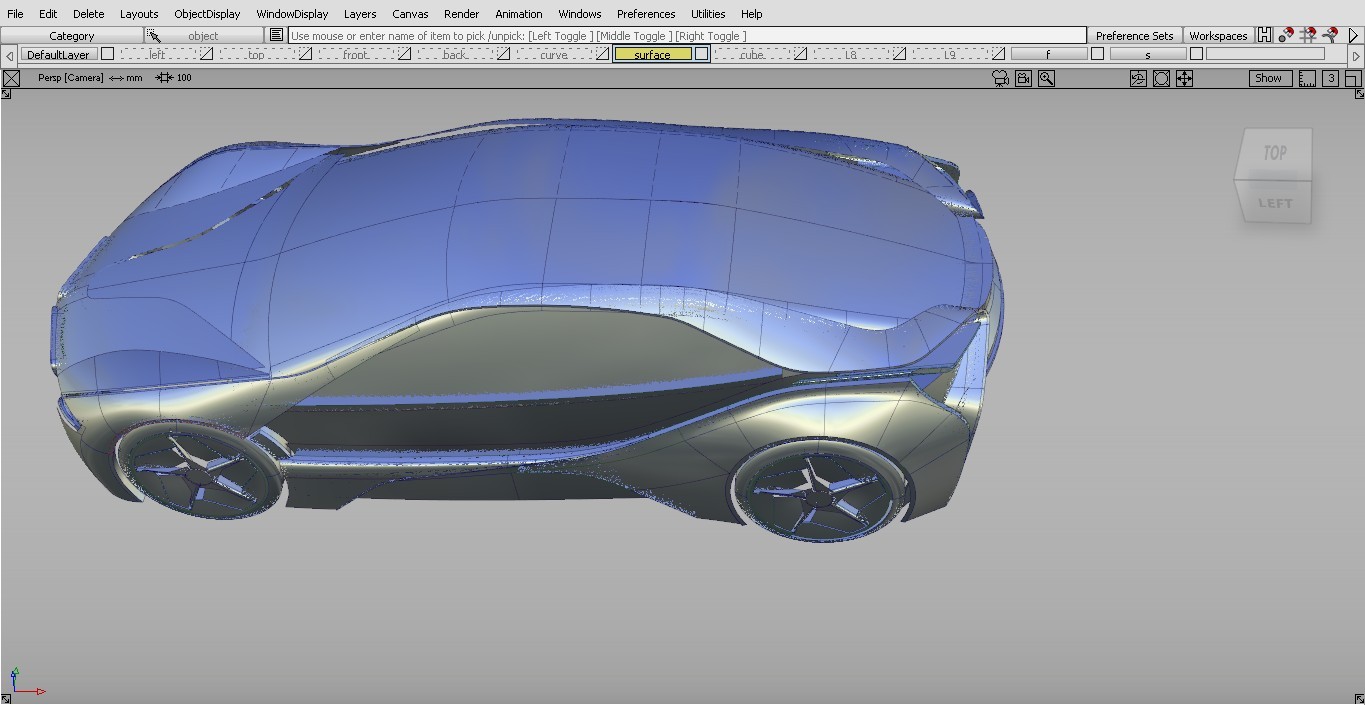This screenshot has height=705, width=1365.
Task: Activate the magnifier look-at icon
Action: point(1046,78)
